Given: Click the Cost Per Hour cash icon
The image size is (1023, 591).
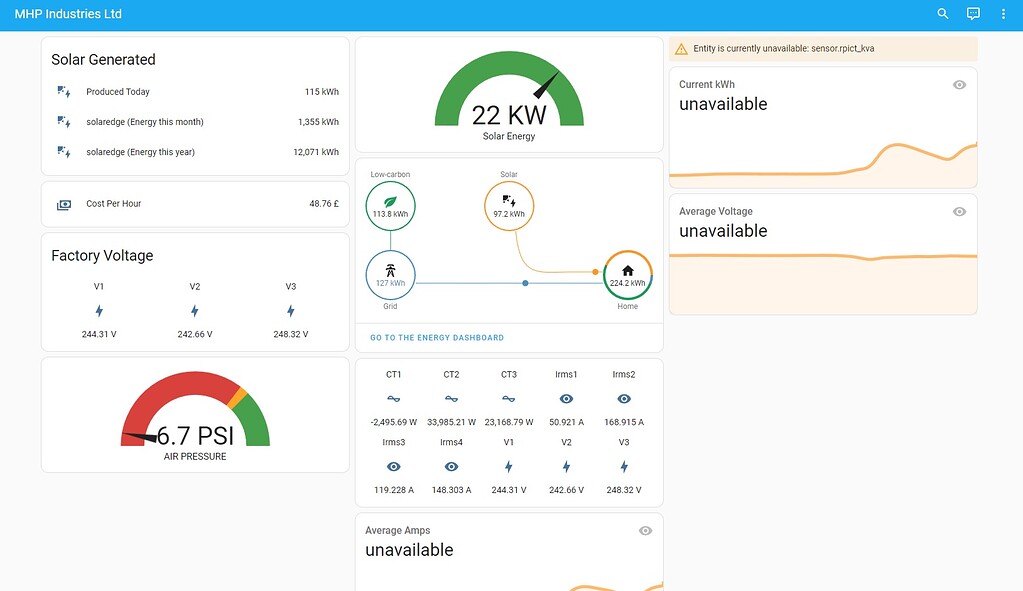Looking at the screenshot, I should [x=65, y=204].
